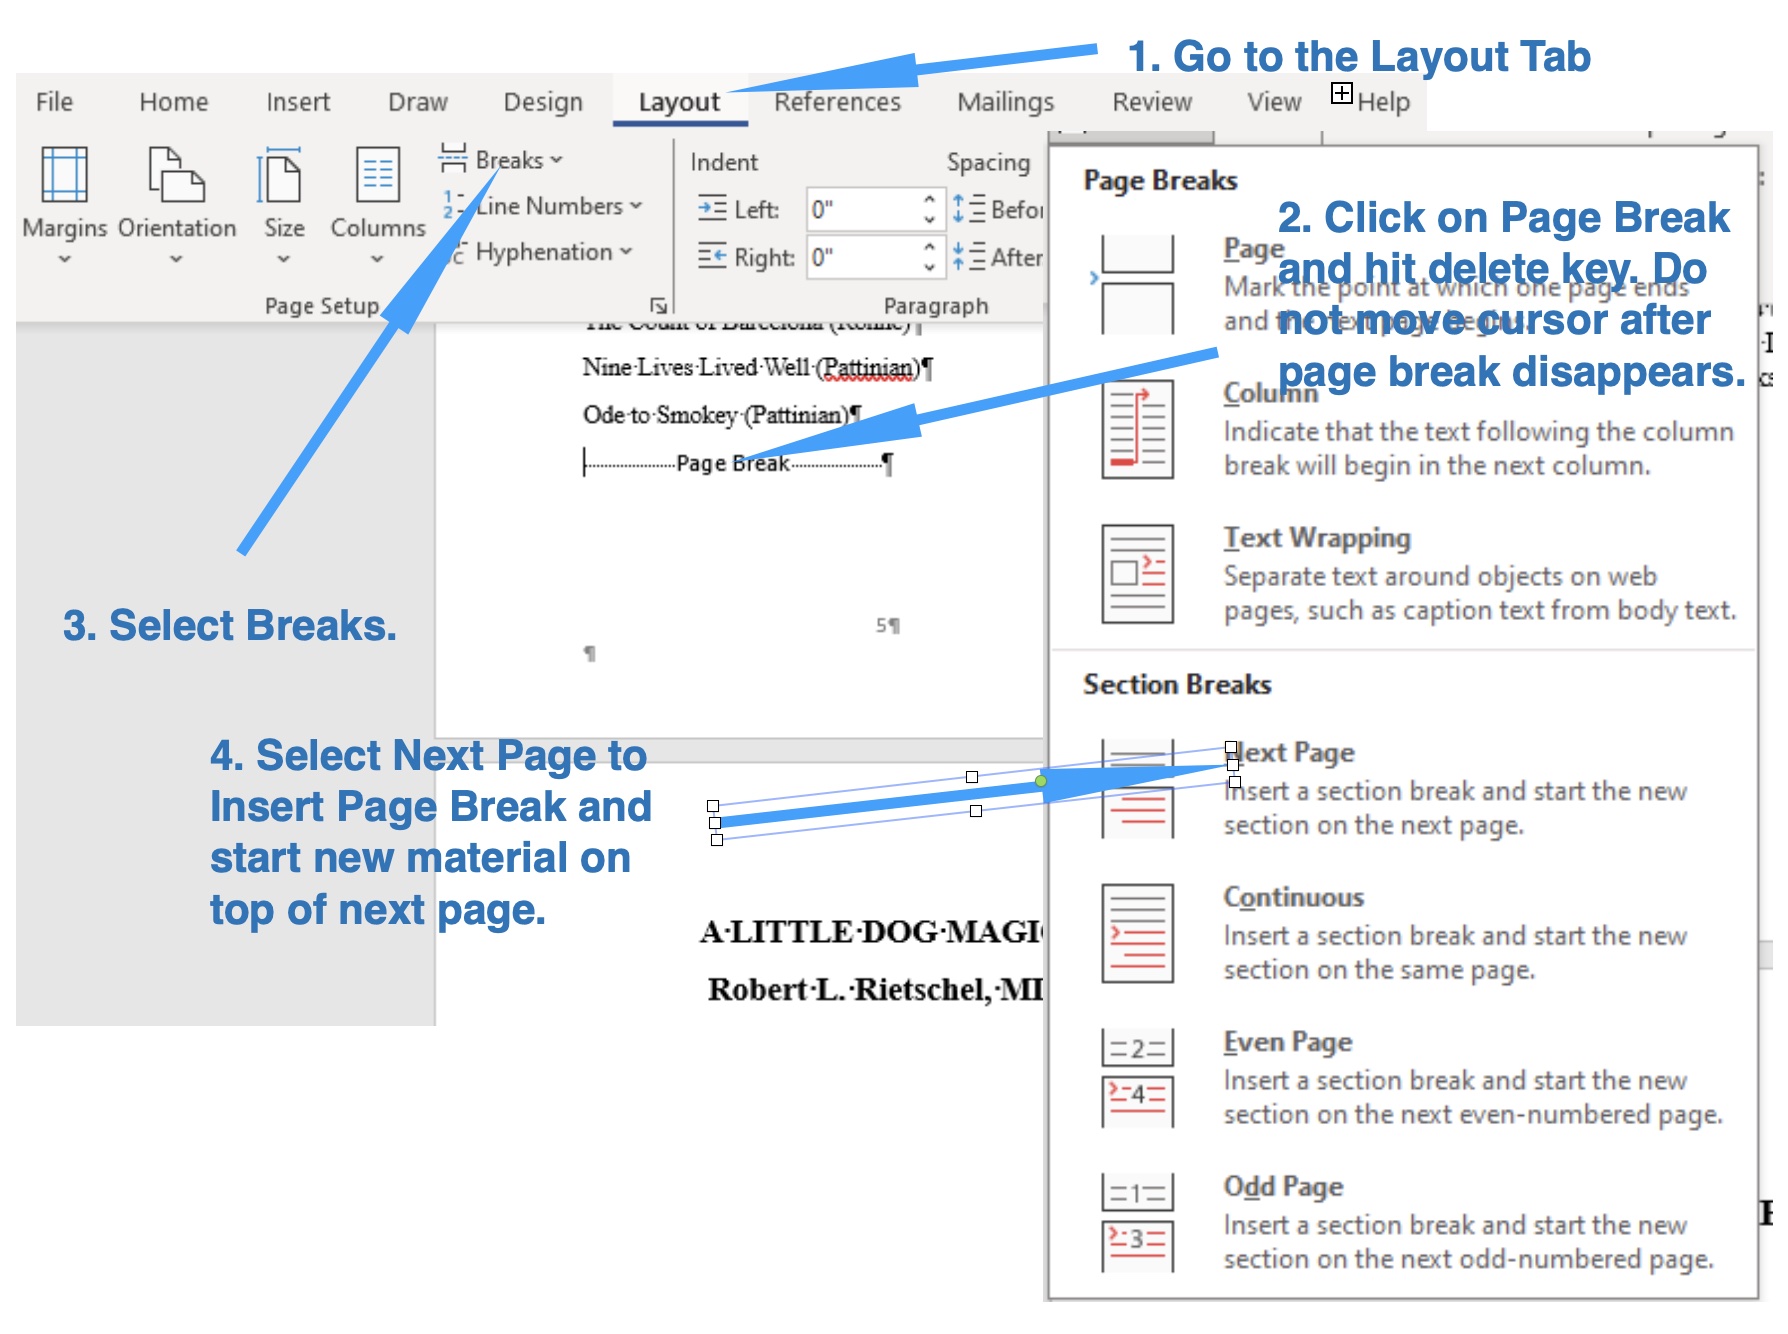1788x1334 pixels.
Task: Switch to the References tab
Action: point(837,102)
